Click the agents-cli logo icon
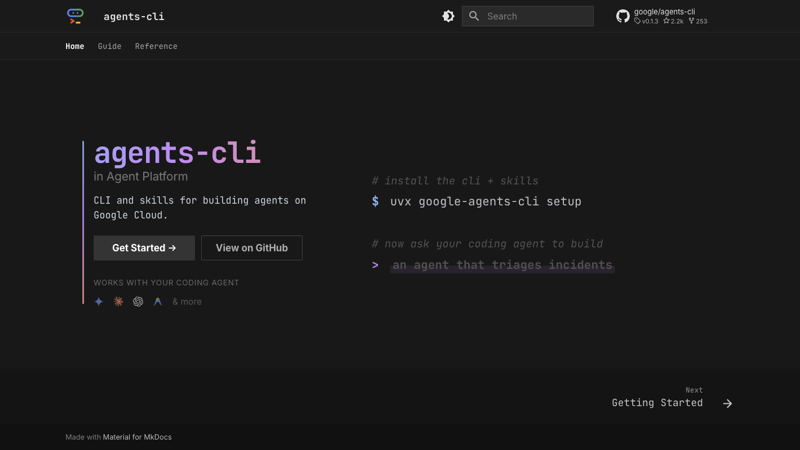 coord(75,16)
